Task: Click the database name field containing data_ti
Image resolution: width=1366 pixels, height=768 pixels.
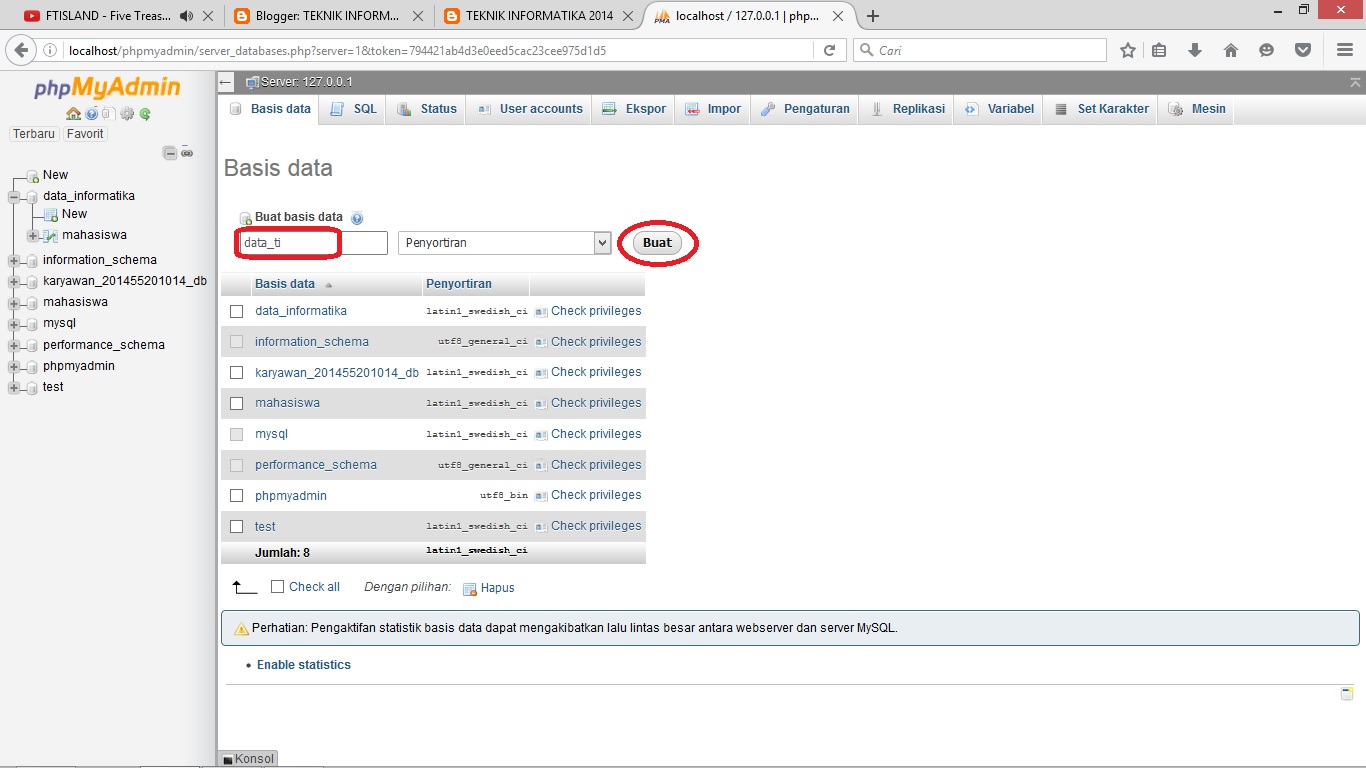Action: [285, 242]
